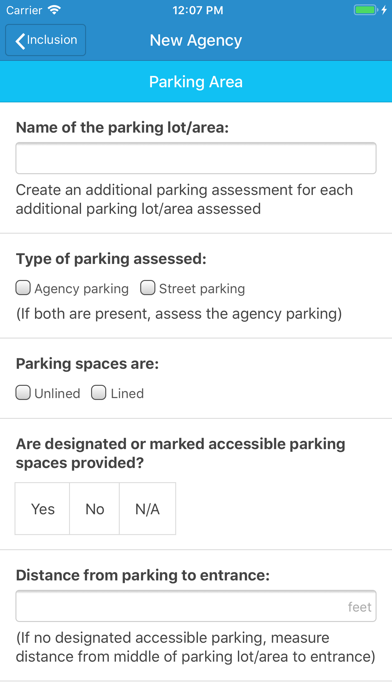Focus the parking lot name field
The width and height of the screenshot is (392, 696).
196,158
